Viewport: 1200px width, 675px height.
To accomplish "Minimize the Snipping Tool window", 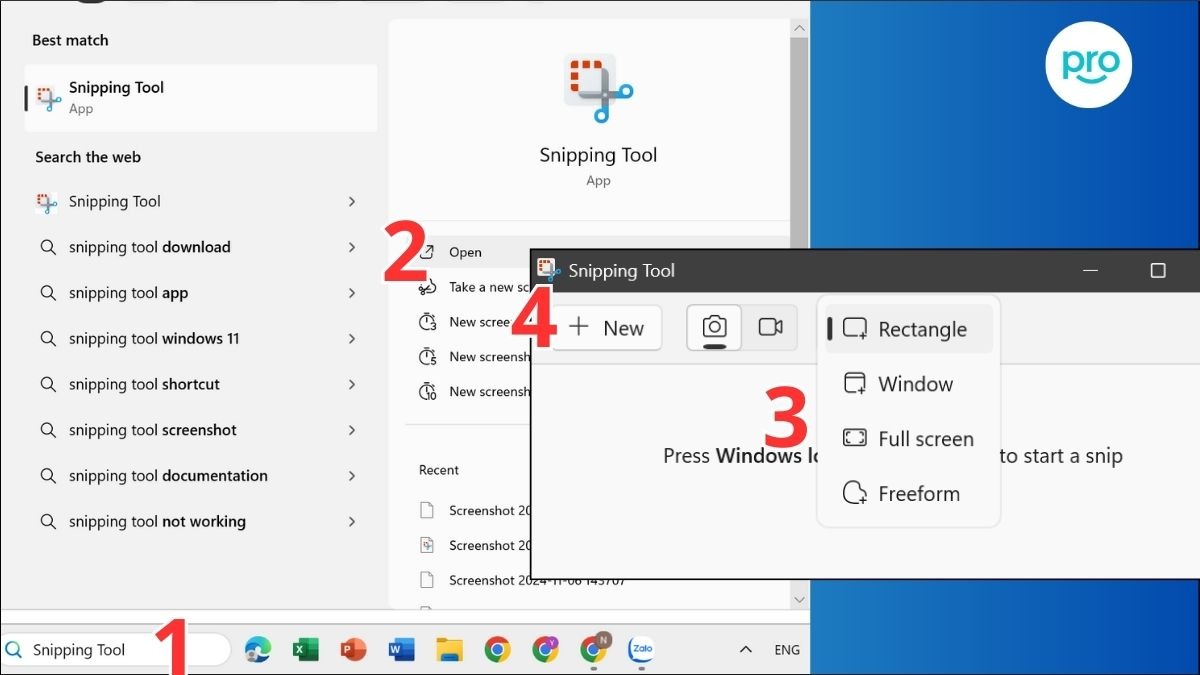I will point(1092,270).
